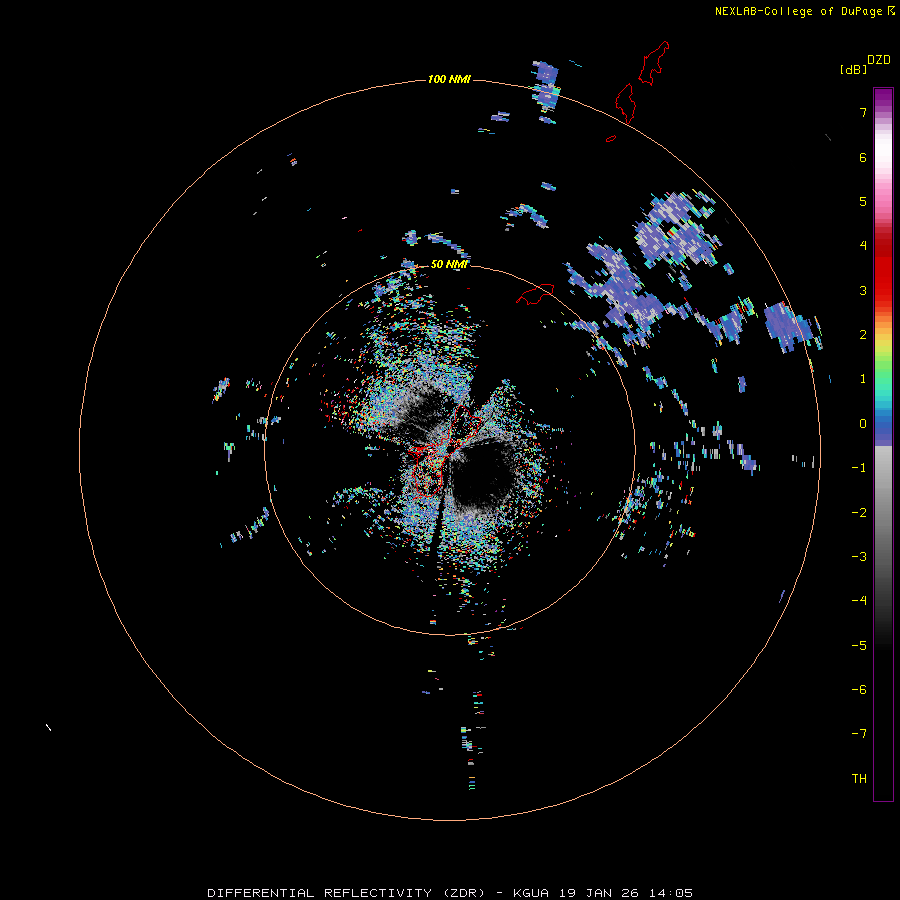
Task: Click the 50 NMI range ring label
Action: coord(449,265)
